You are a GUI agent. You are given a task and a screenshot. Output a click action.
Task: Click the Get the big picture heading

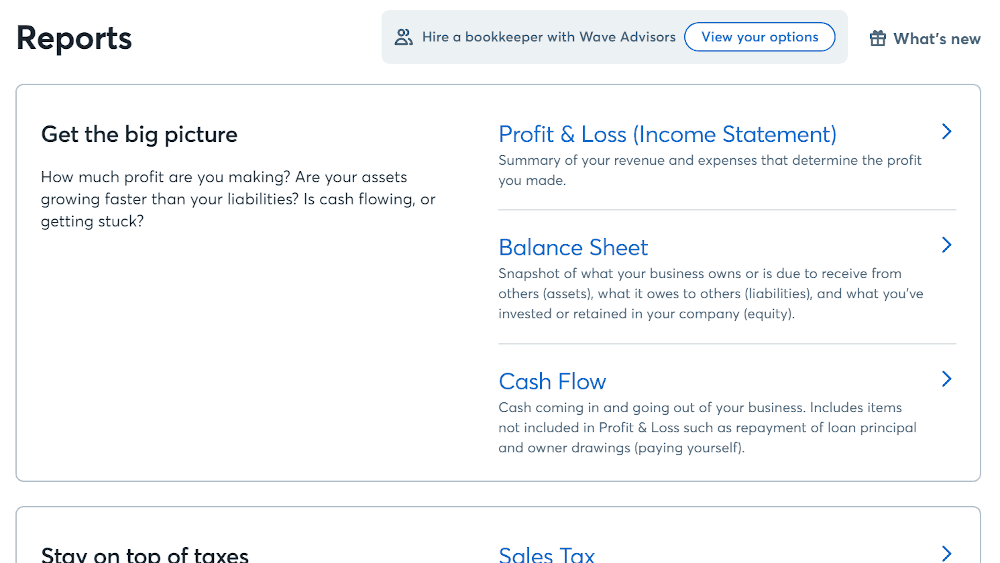point(139,135)
